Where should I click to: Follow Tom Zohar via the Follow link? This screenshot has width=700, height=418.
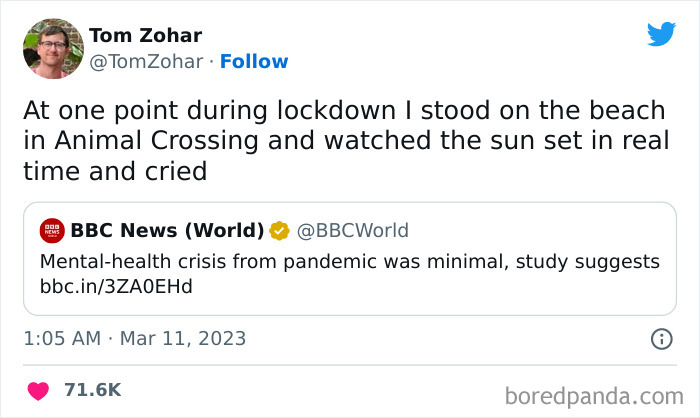click(254, 62)
